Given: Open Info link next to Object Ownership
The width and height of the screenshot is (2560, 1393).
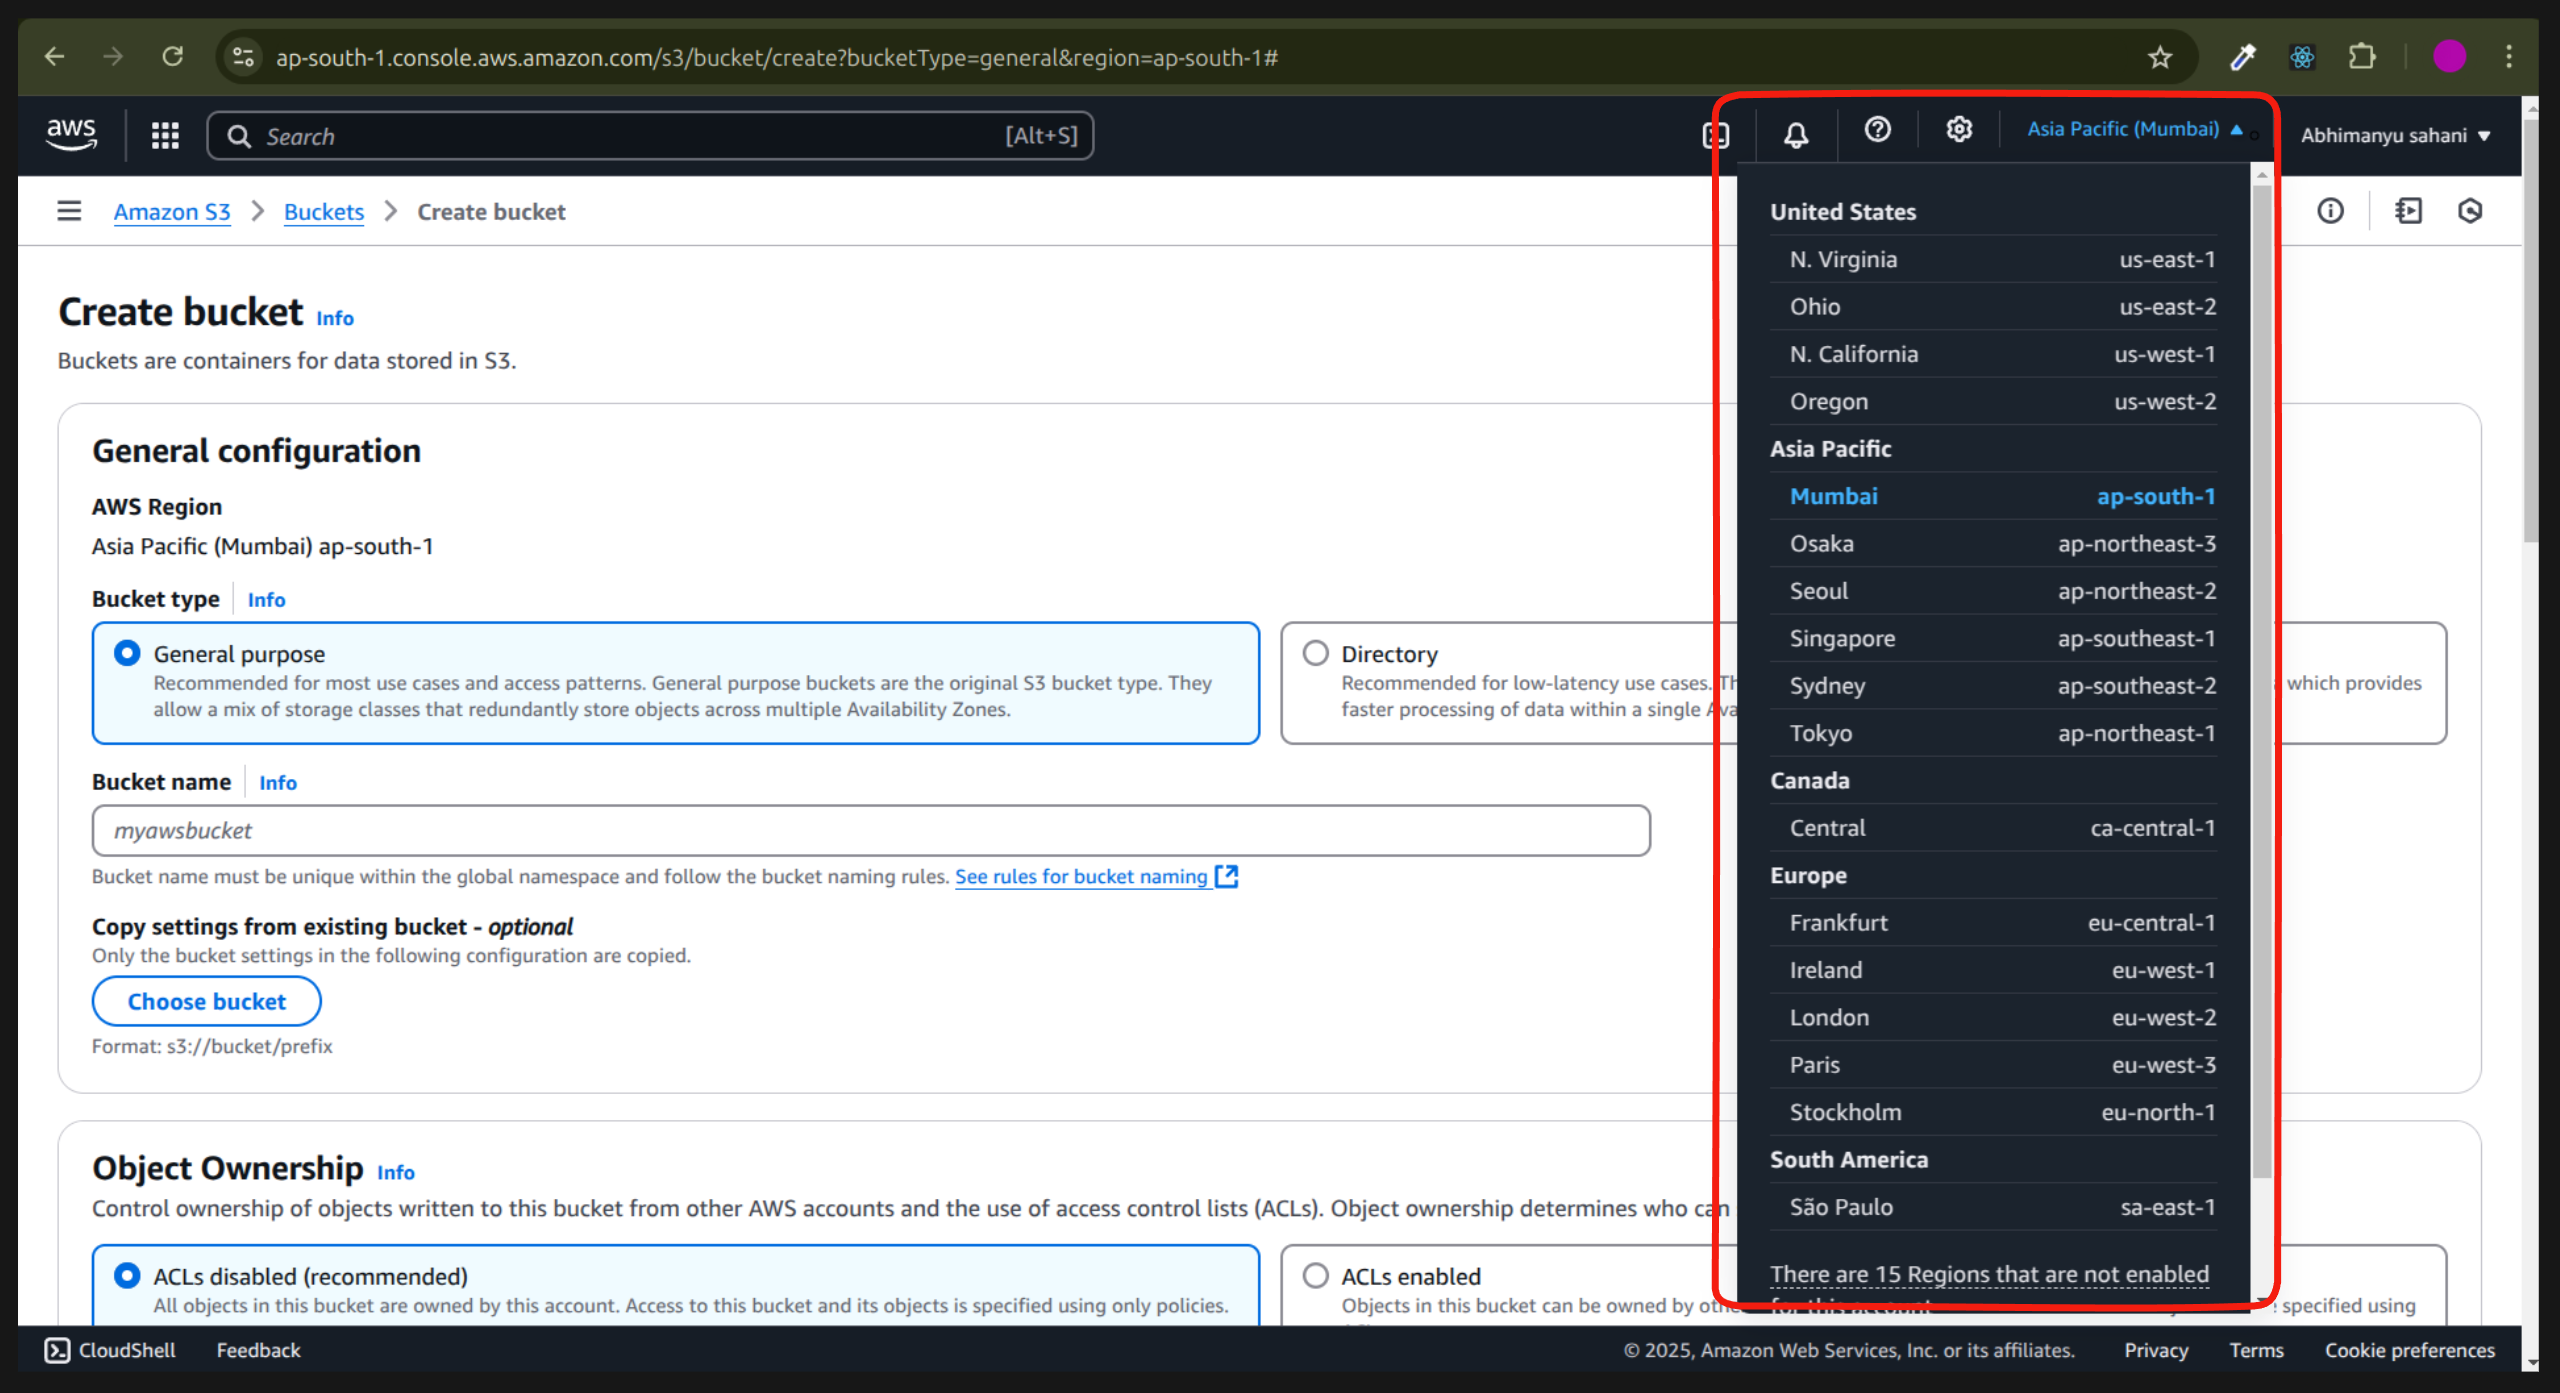Looking at the screenshot, I should pyautogui.click(x=396, y=1172).
